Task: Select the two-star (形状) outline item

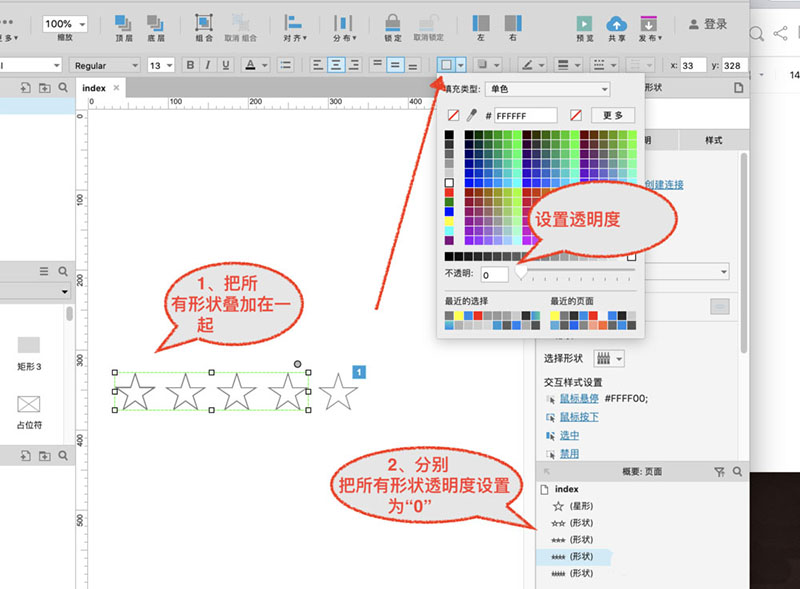Action: click(x=572, y=523)
